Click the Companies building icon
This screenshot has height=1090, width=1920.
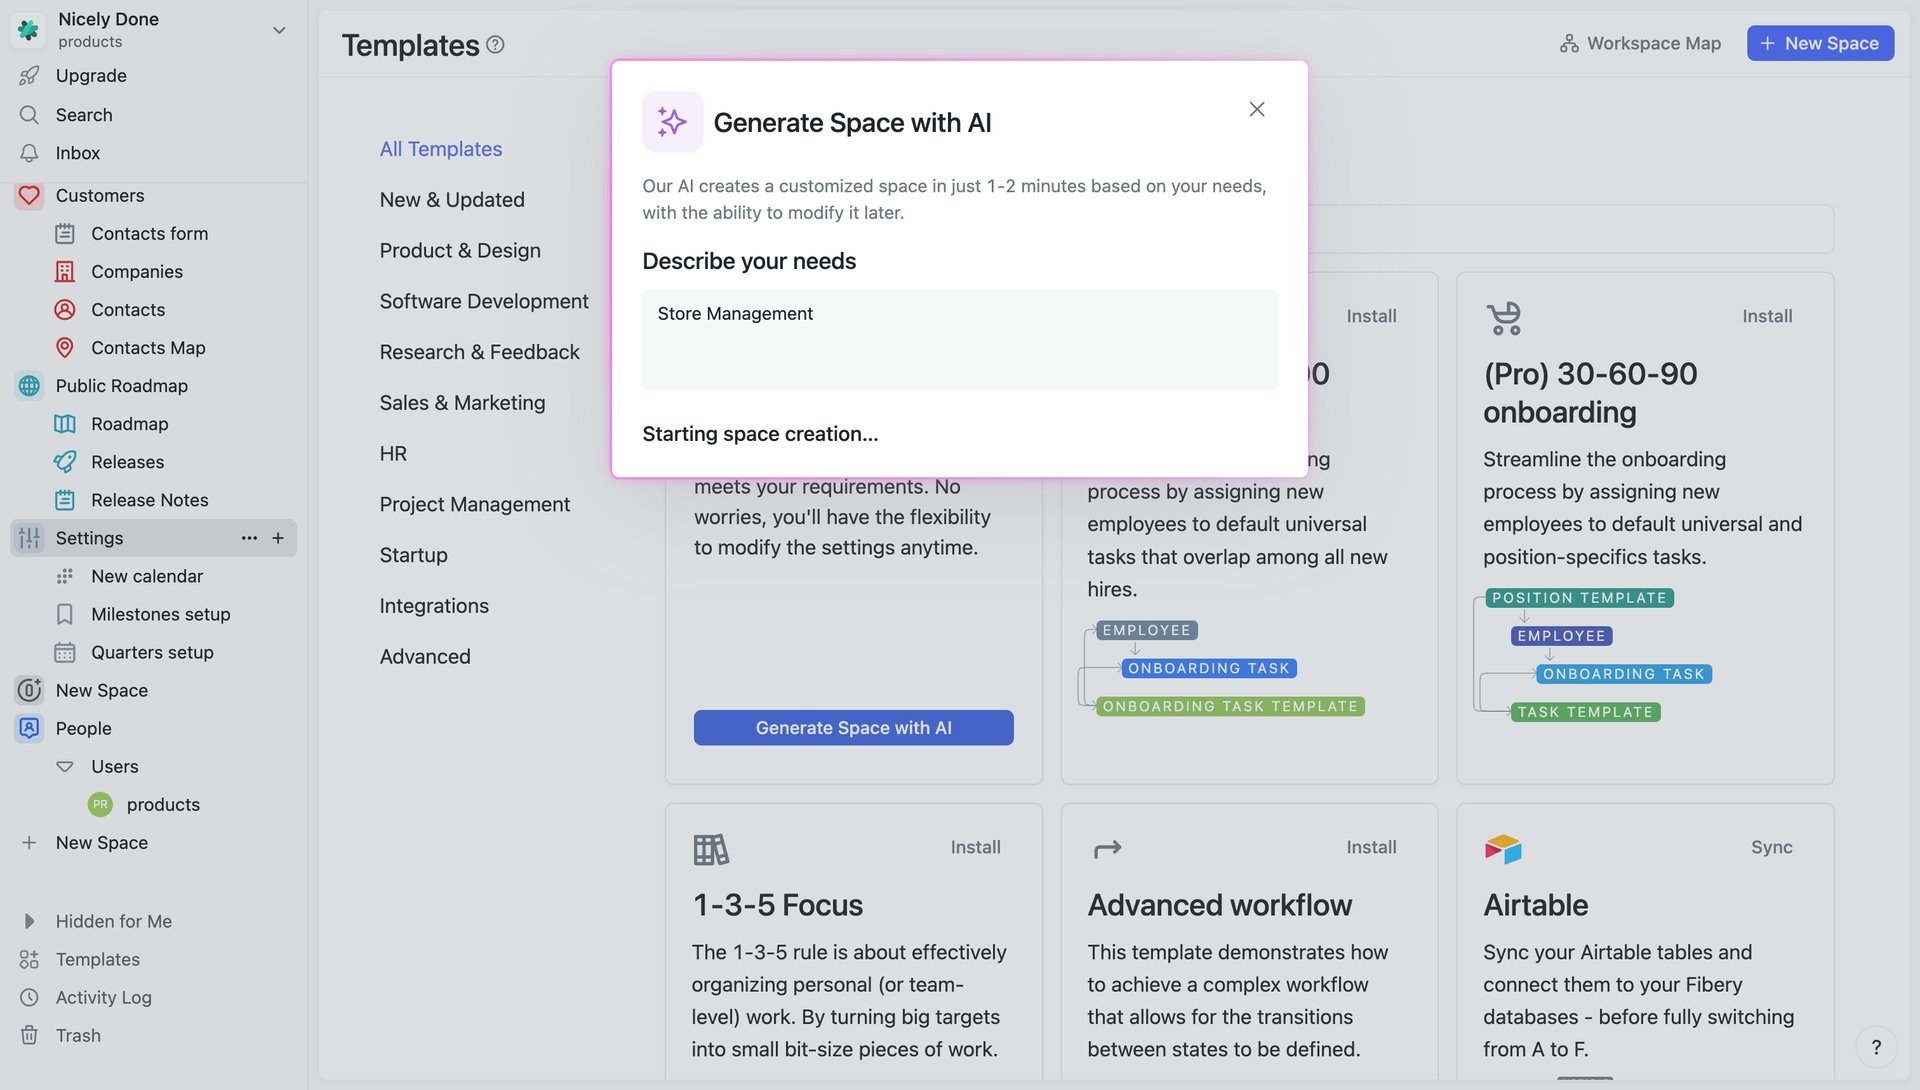tap(65, 271)
